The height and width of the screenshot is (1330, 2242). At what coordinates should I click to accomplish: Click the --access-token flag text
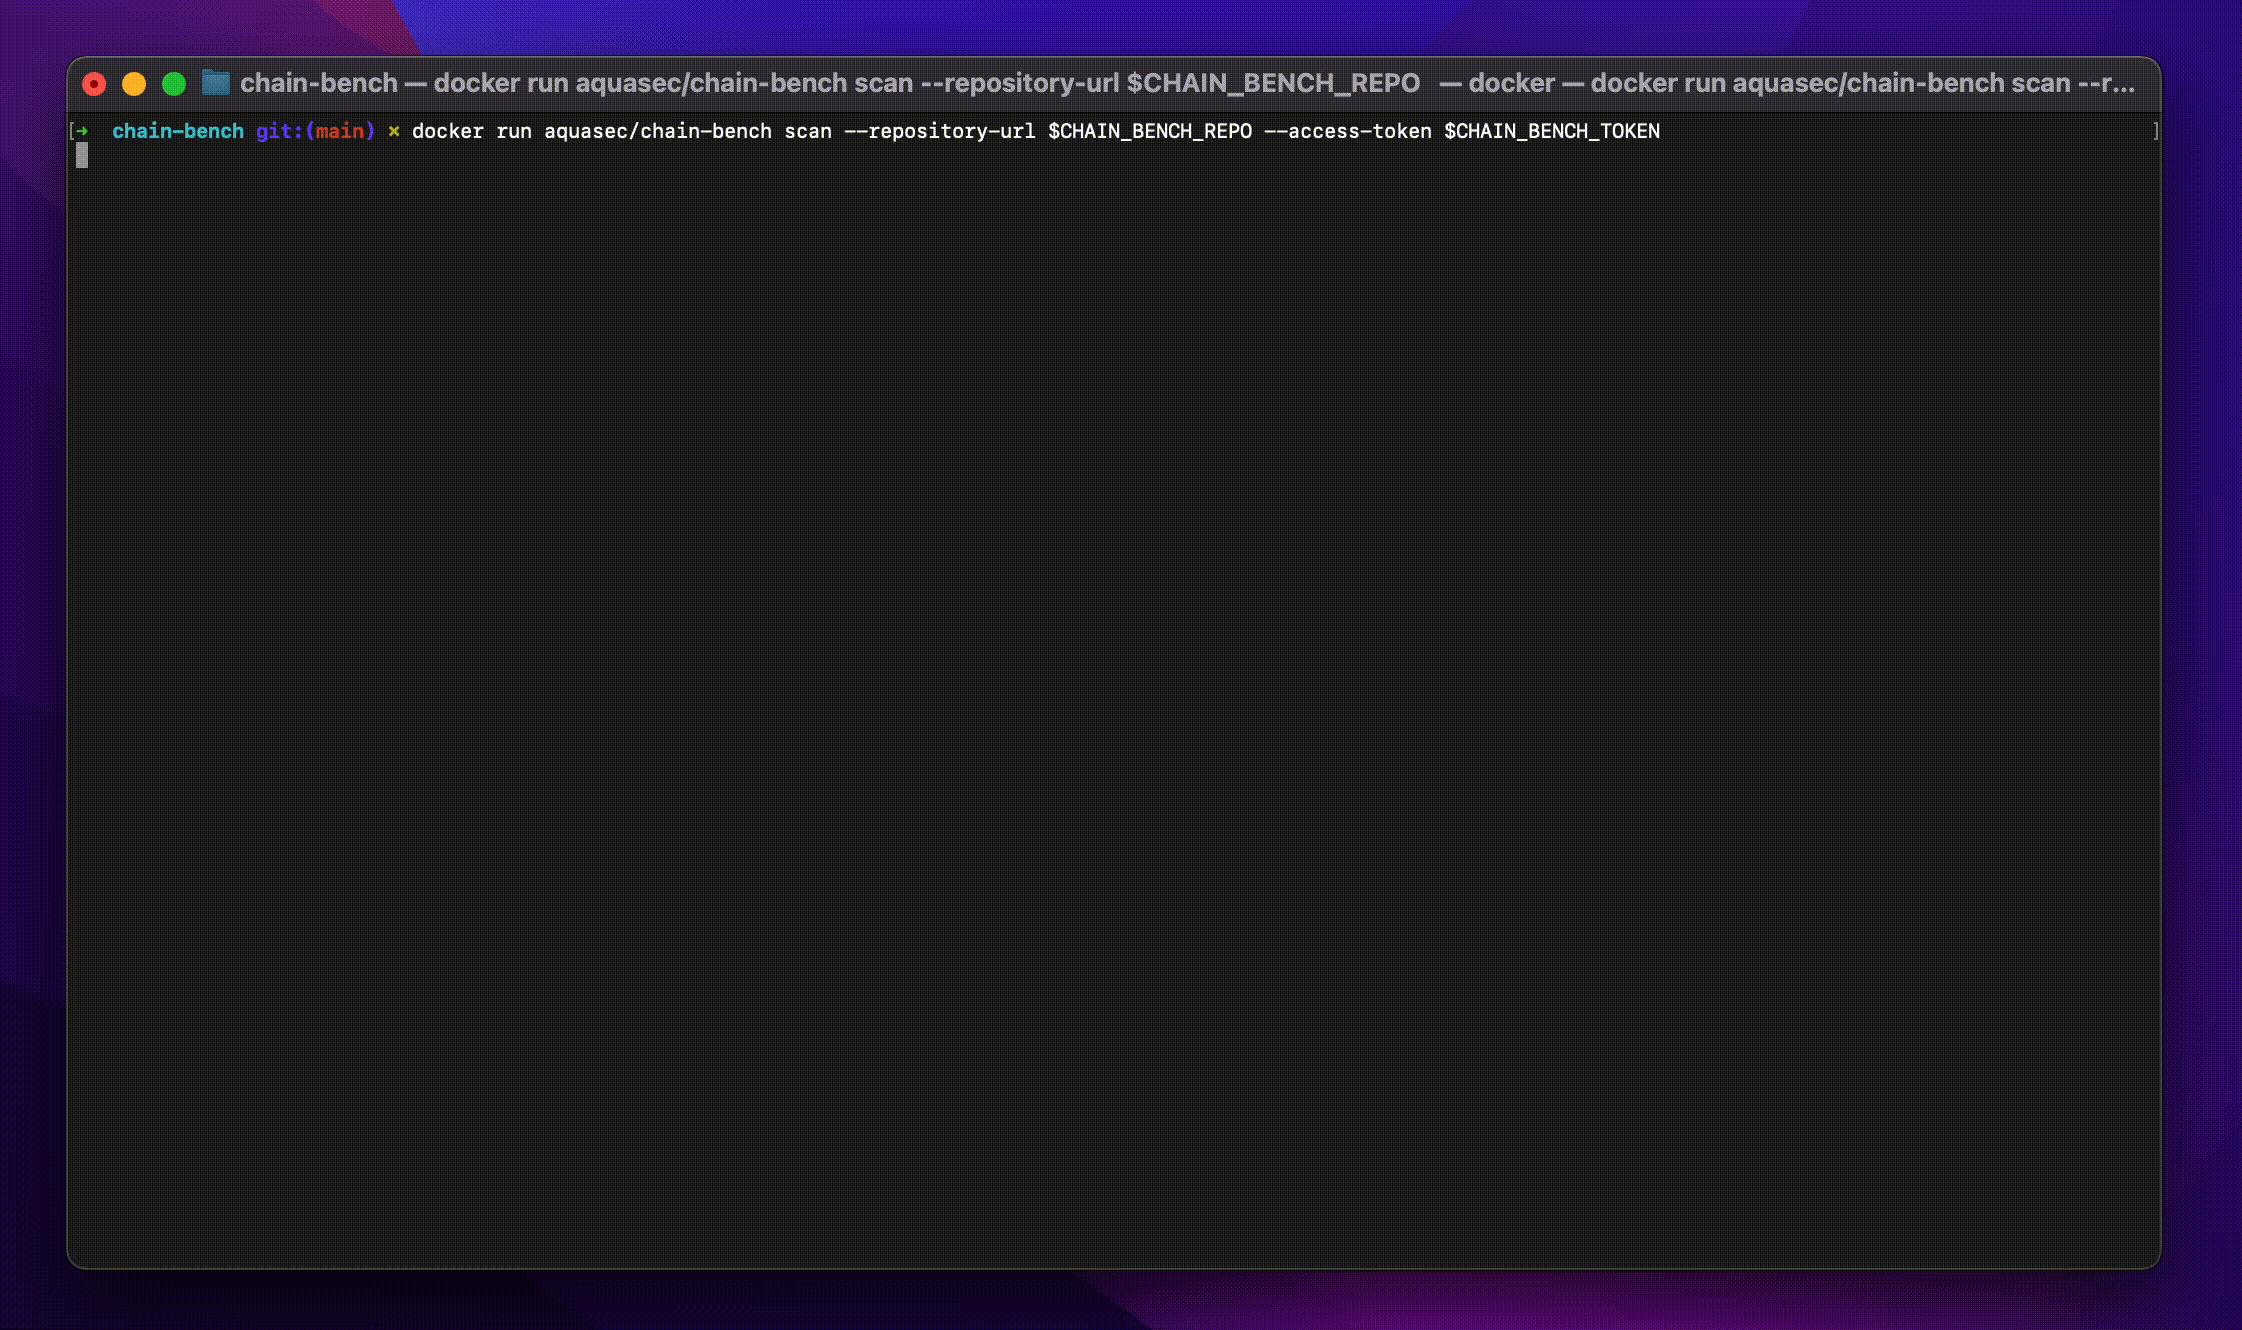[x=1347, y=131]
